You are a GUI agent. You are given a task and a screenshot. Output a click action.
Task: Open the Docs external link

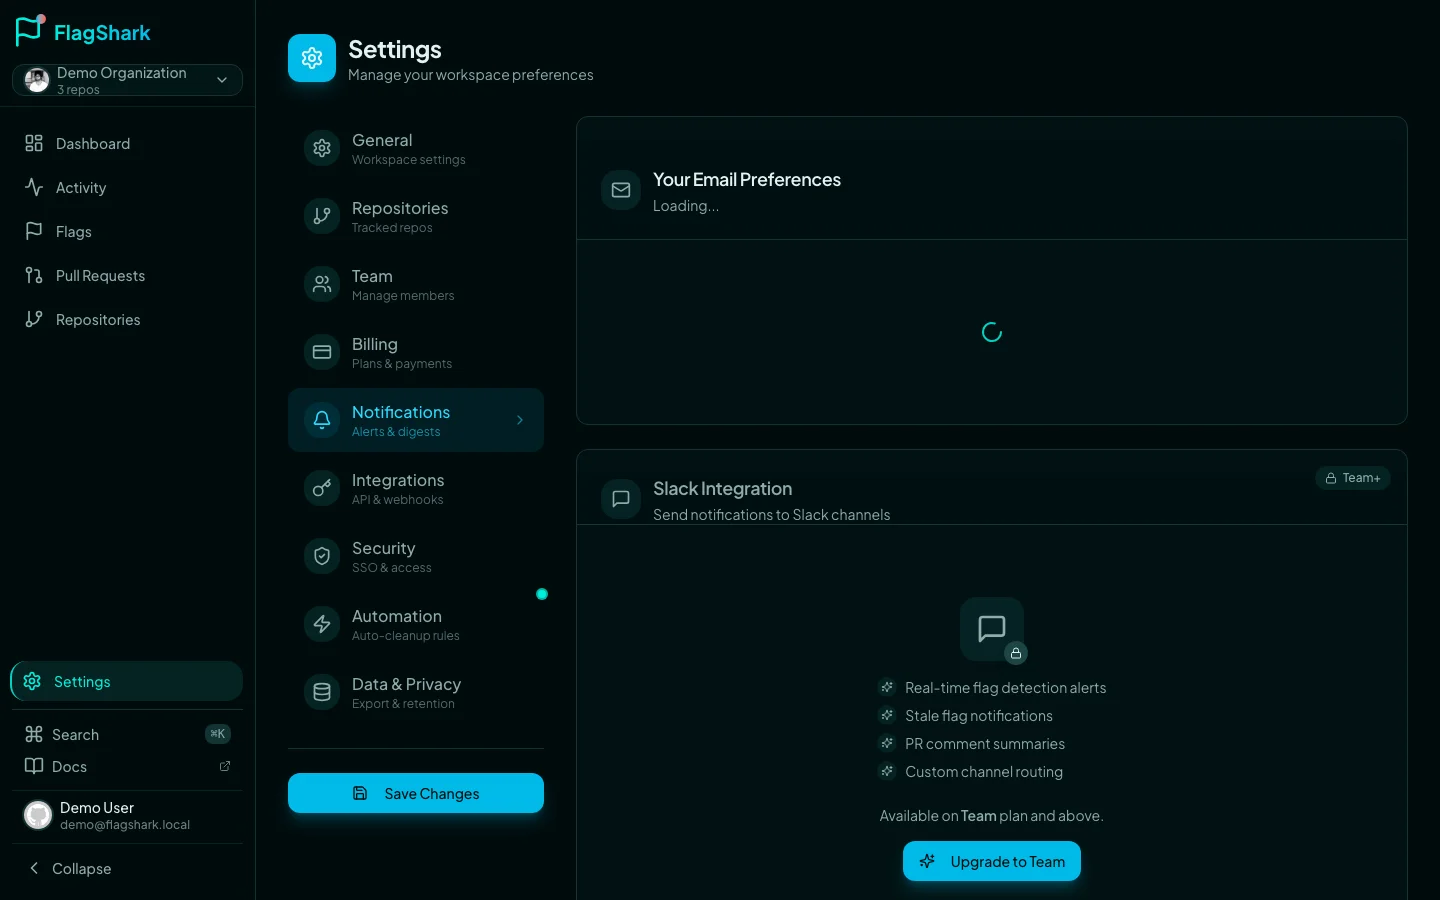[x=69, y=766]
